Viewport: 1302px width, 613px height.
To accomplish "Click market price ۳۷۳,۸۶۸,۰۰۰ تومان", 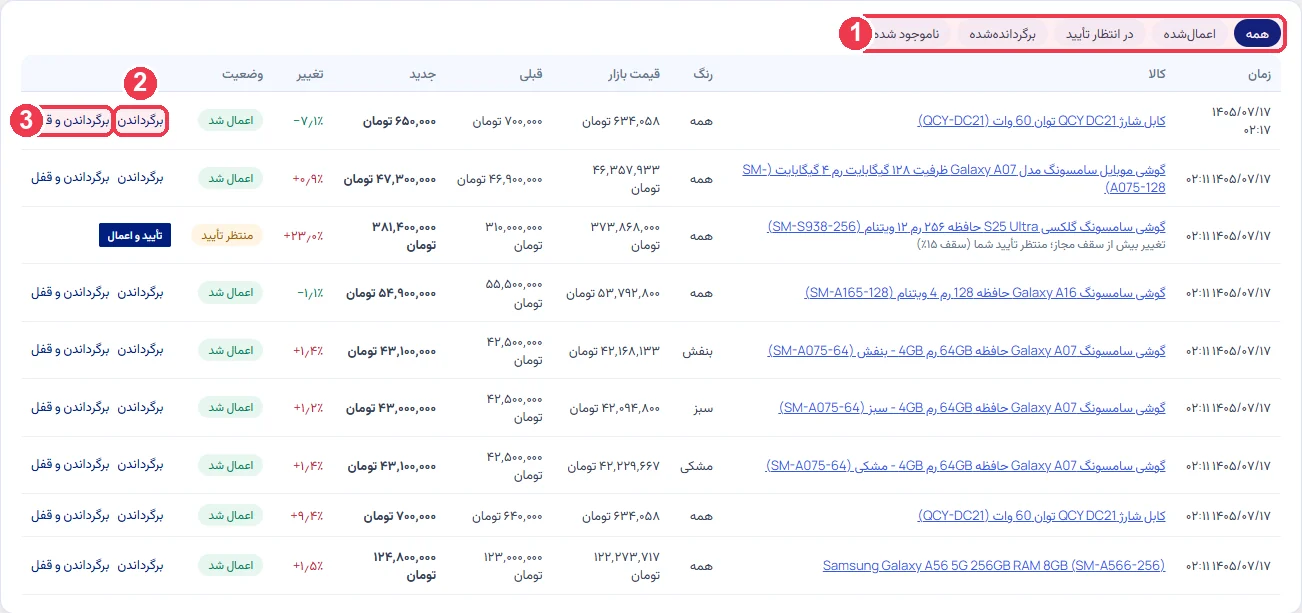I will pos(626,236).
